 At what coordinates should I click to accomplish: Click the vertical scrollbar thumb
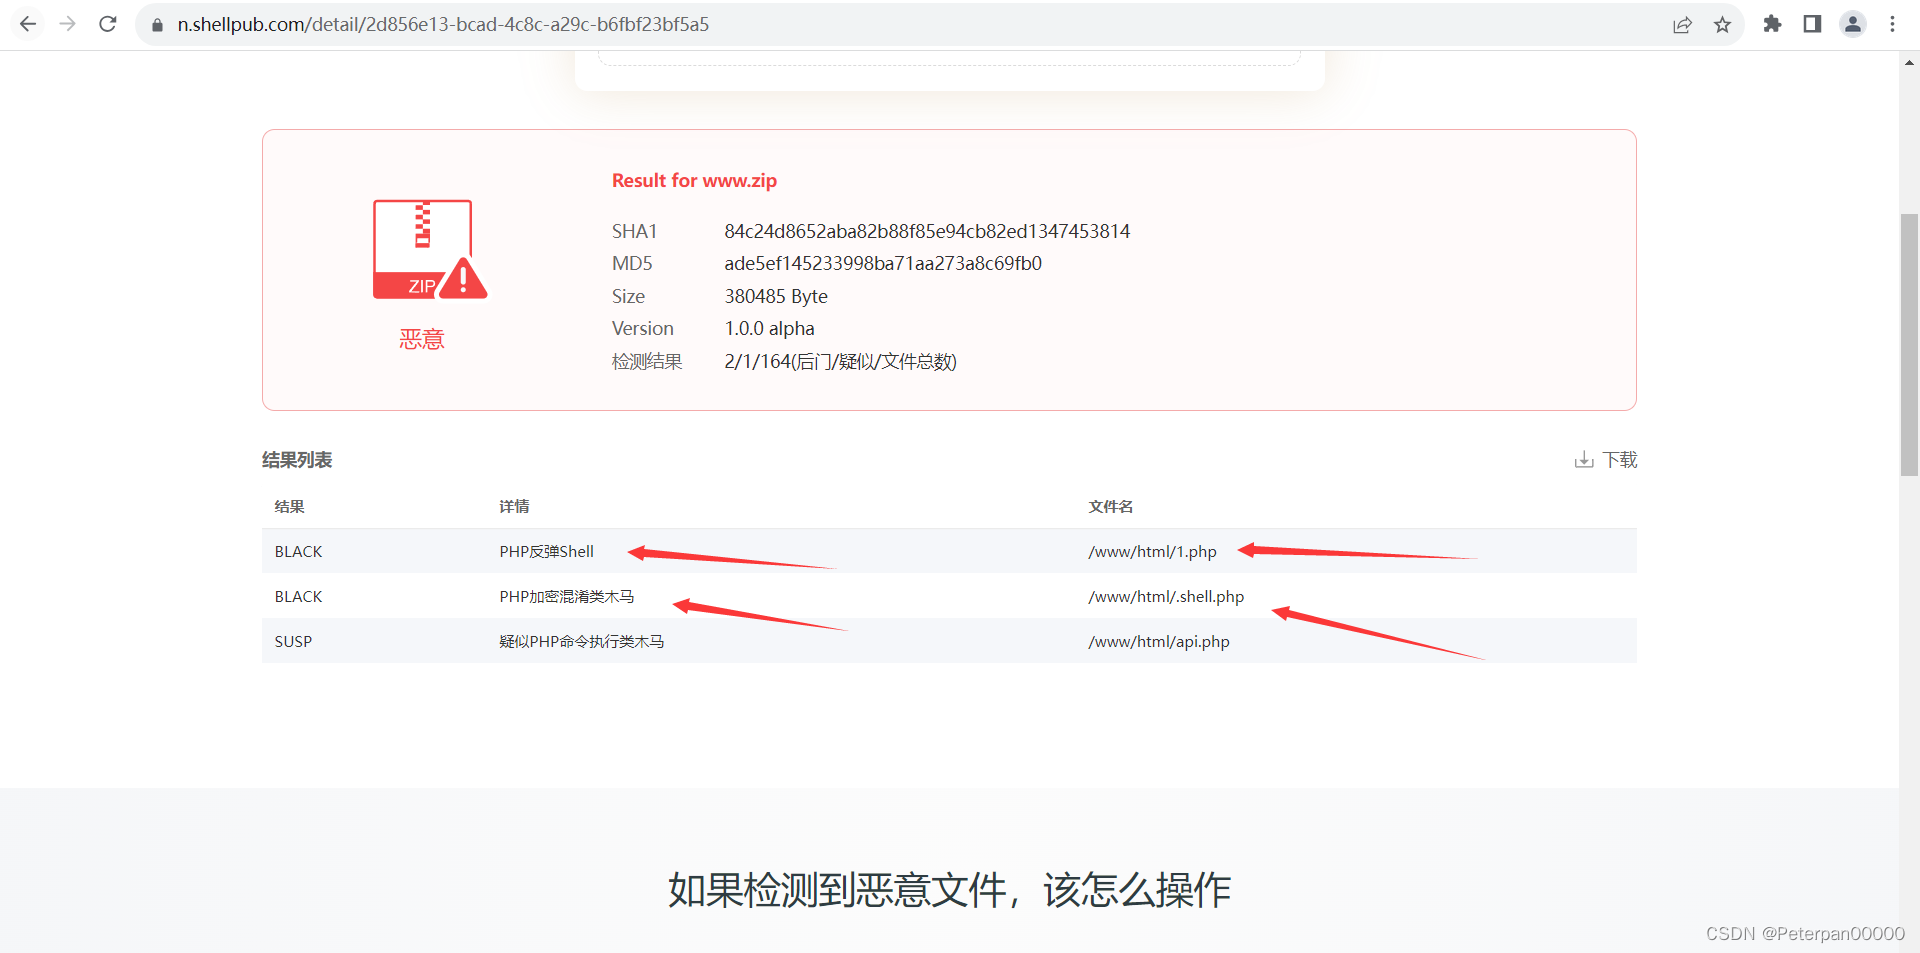coord(1909,344)
